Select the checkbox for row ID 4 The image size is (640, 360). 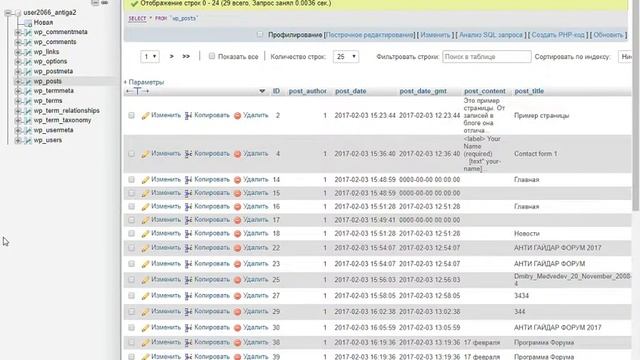pos(131,154)
